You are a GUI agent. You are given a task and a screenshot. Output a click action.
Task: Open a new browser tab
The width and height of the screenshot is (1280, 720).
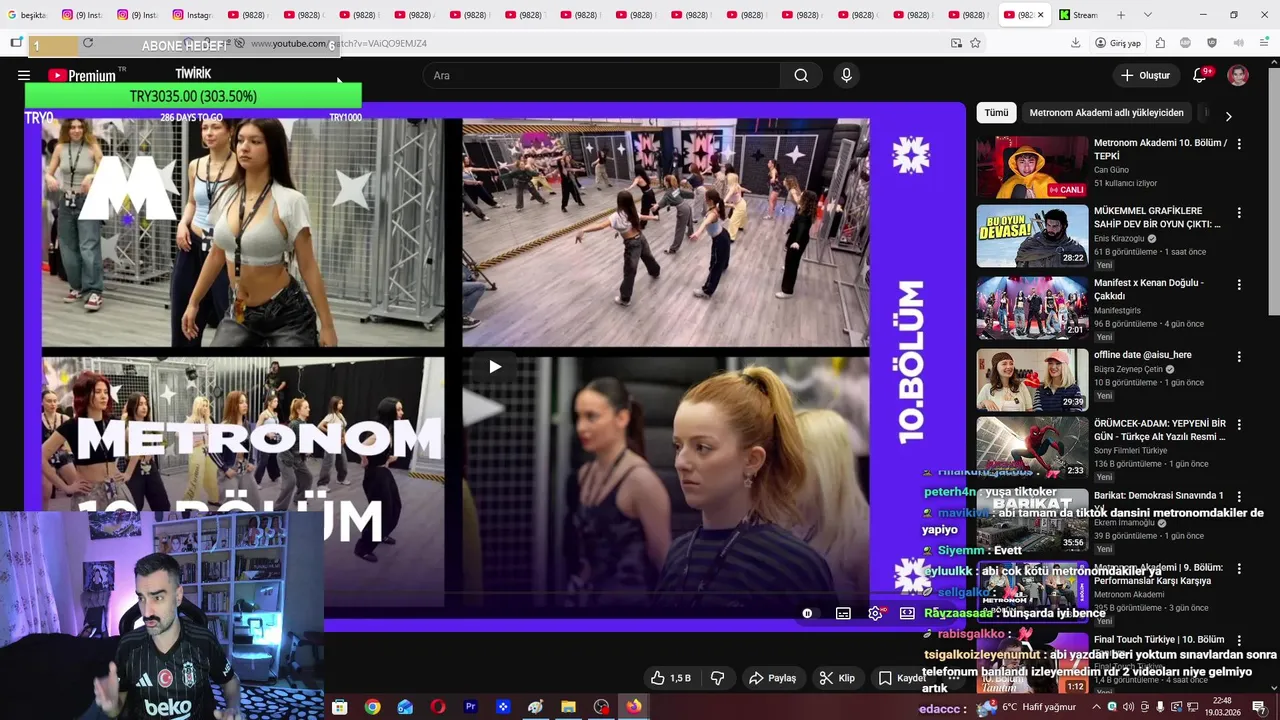click(x=1120, y=15)
